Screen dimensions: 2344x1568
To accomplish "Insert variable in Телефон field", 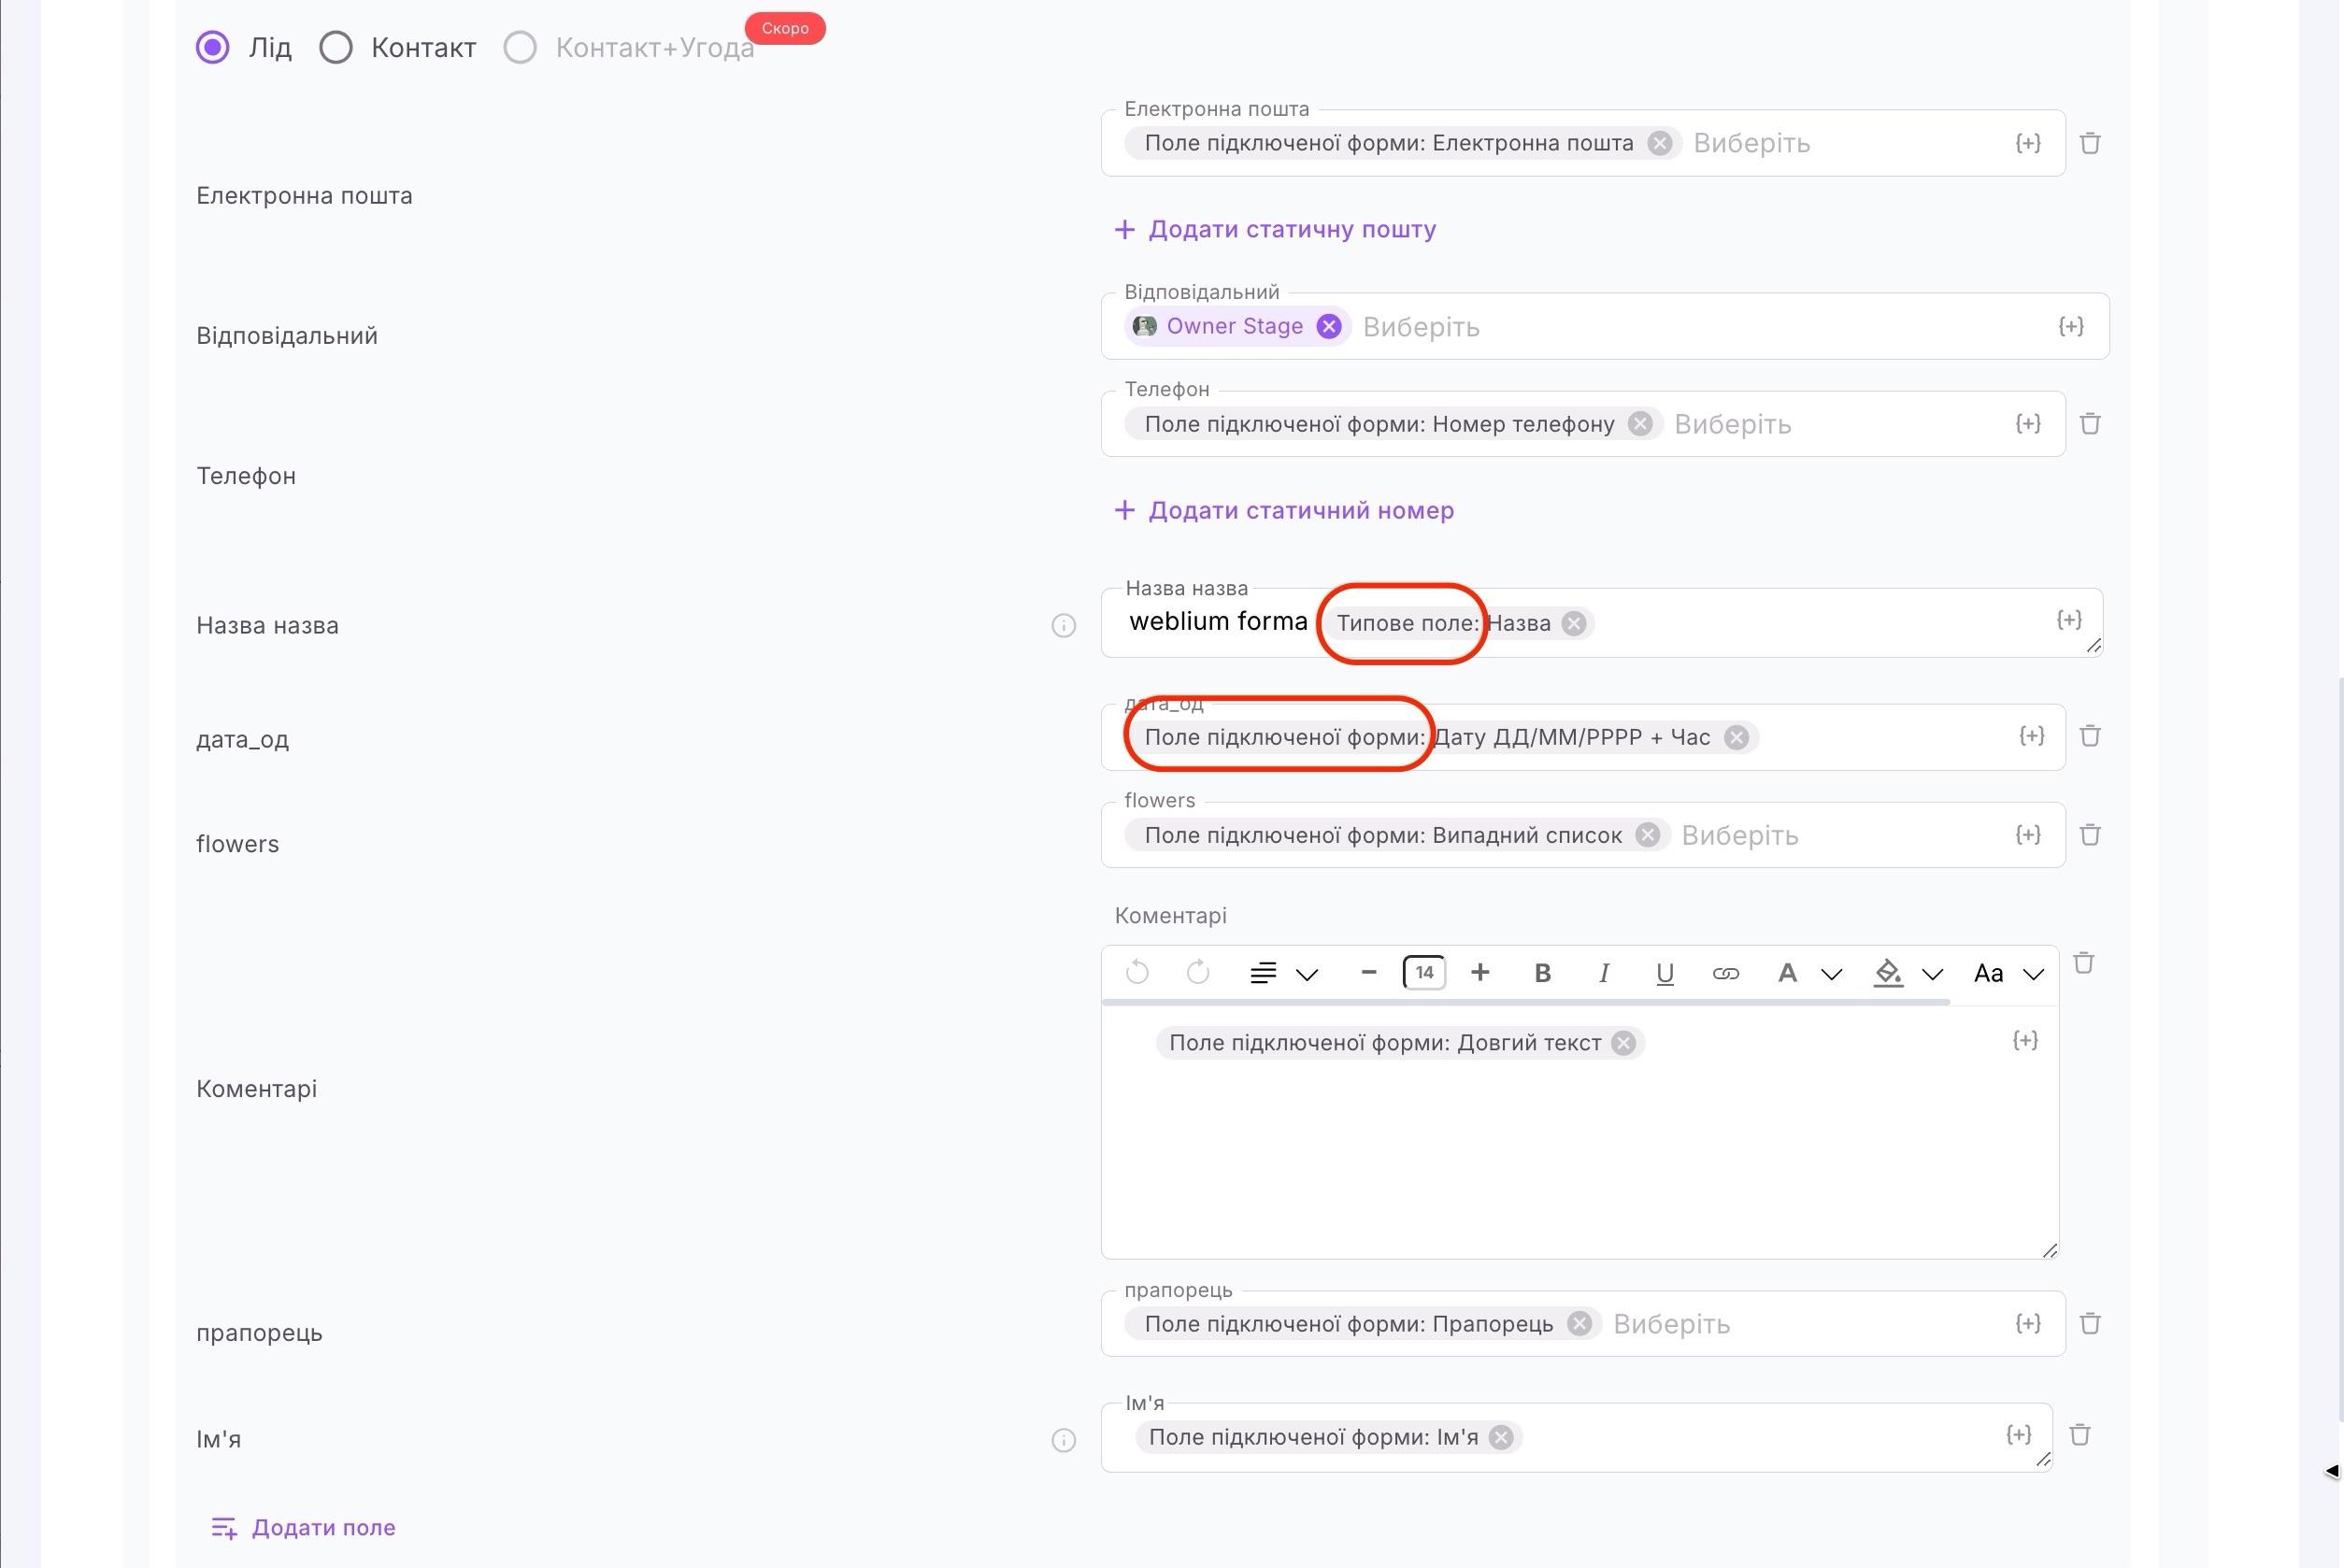I will tap(2028, 424).
